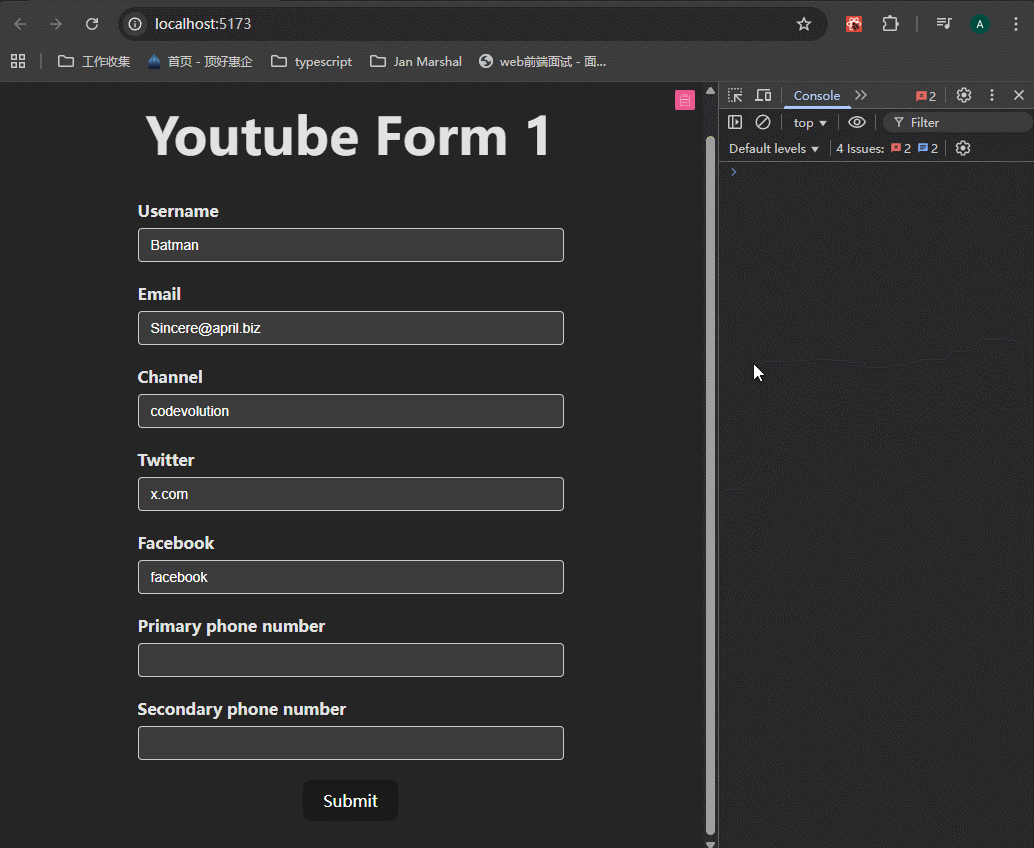The width and height of the screenshot is (1034, 848).
Task: Focus the Primary phone number field
Action: pos(351,660)
